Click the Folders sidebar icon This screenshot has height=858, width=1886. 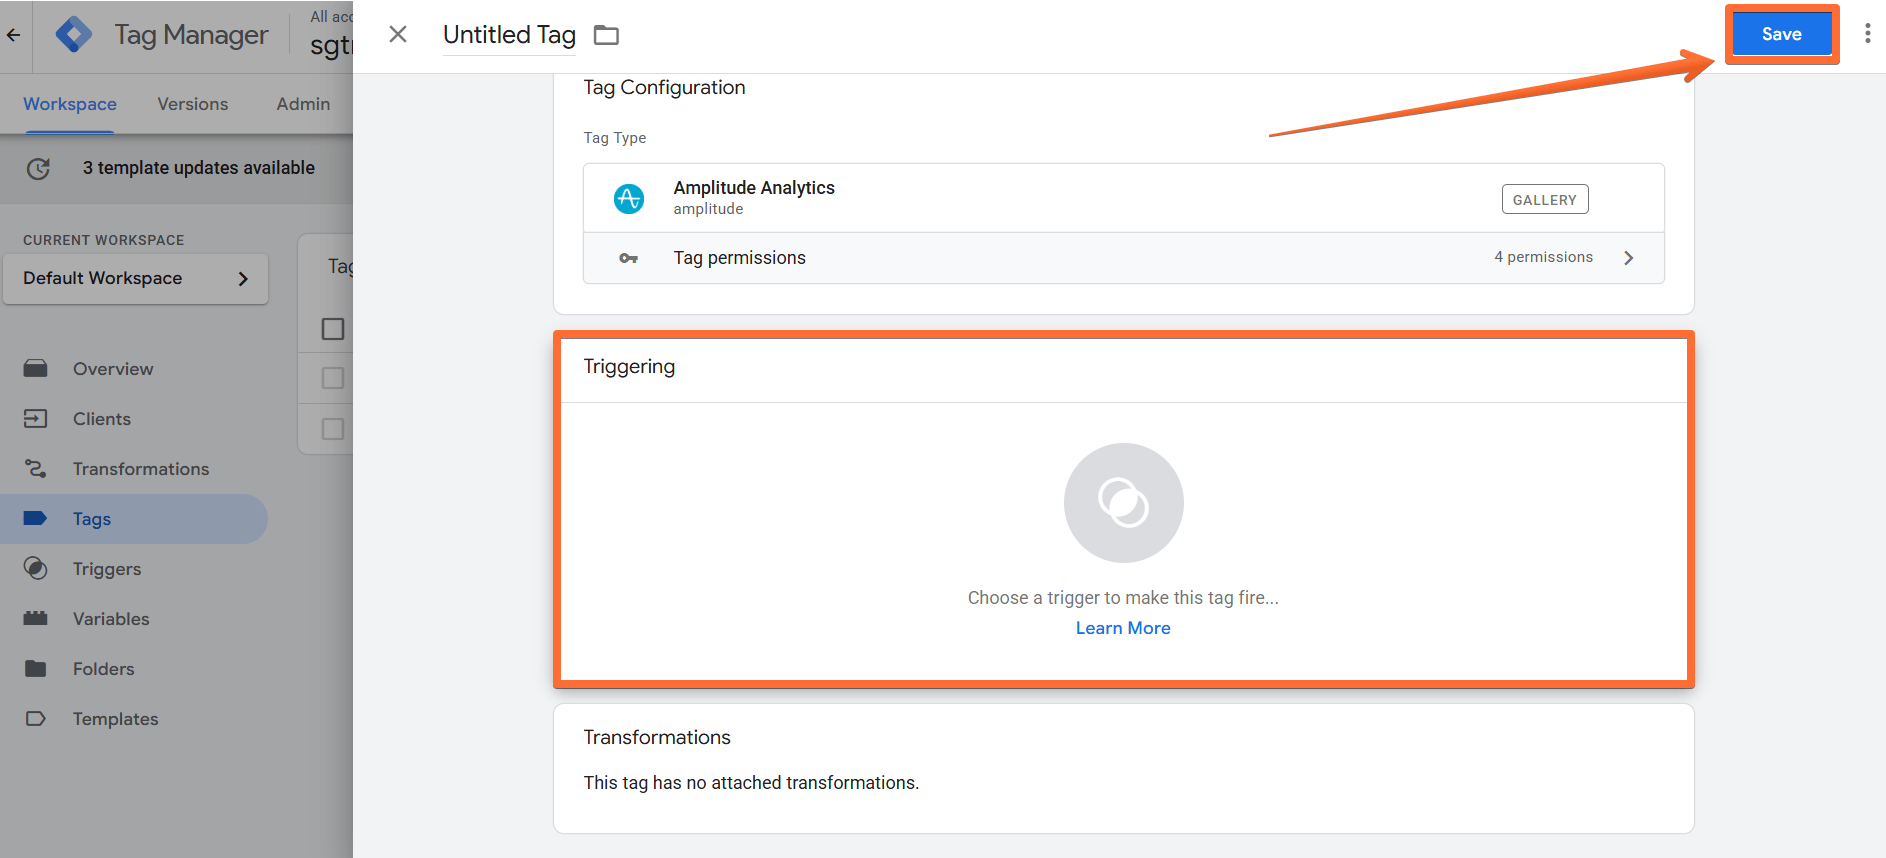36,669
